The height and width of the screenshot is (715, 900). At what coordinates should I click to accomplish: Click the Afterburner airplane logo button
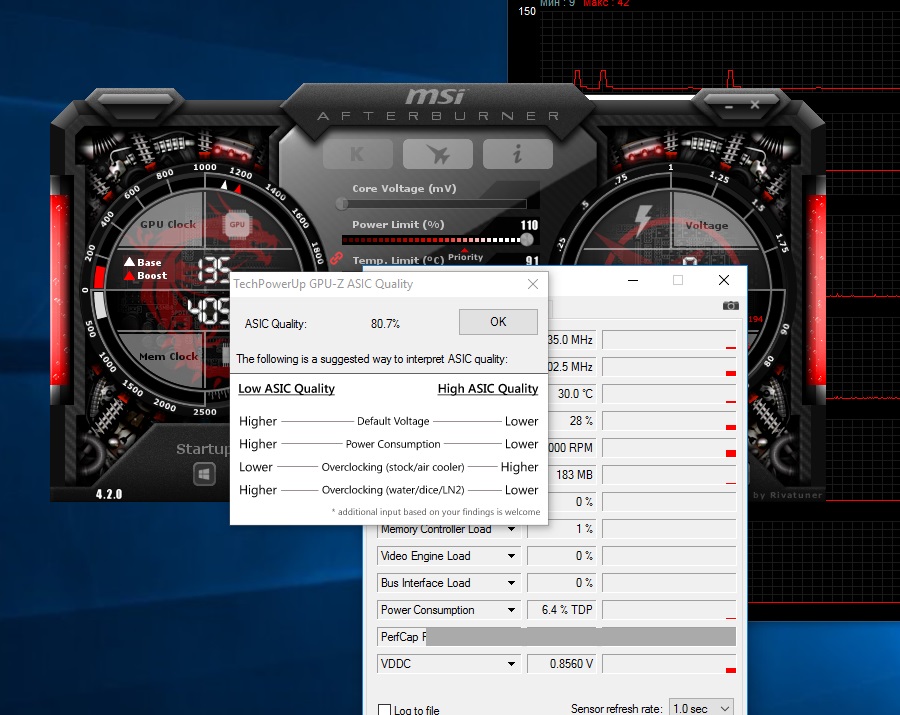[x=437, y=154]
